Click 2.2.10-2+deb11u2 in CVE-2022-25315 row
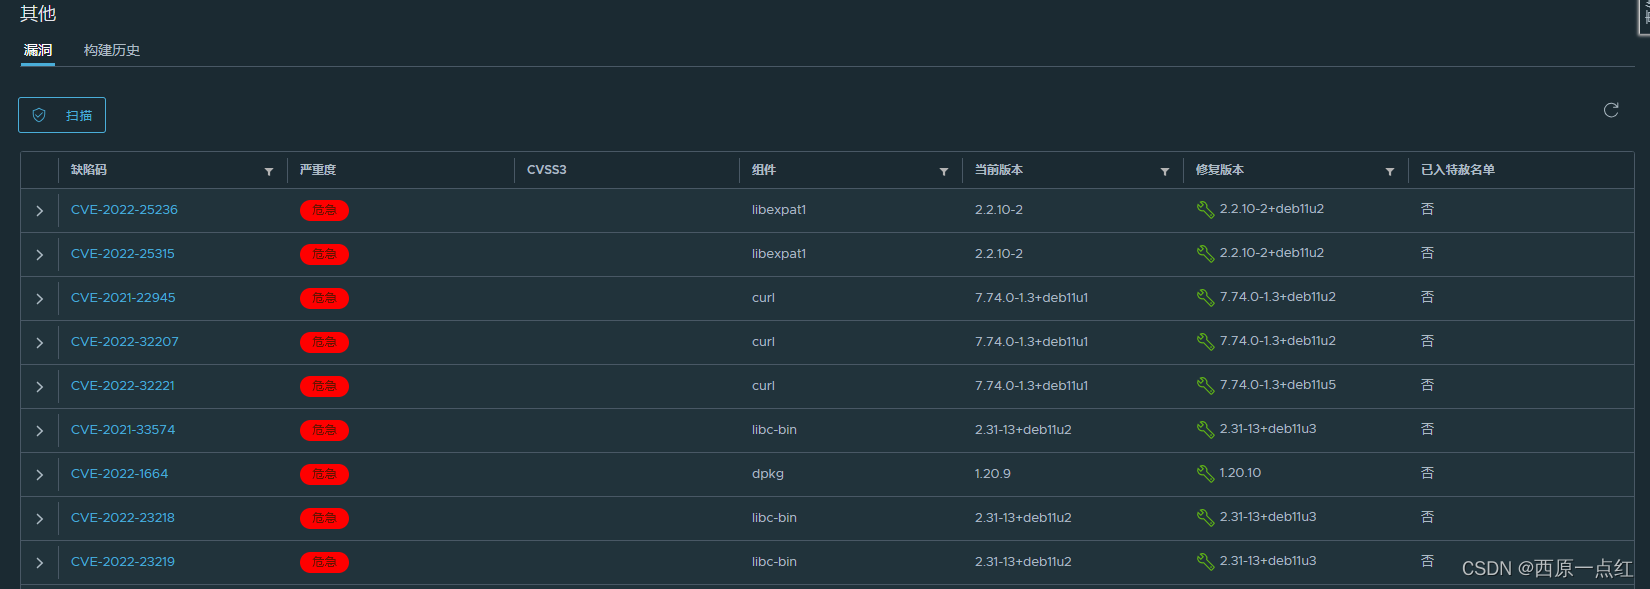The height and width of the screenshot is (589, 1650). click(1272, 253)
